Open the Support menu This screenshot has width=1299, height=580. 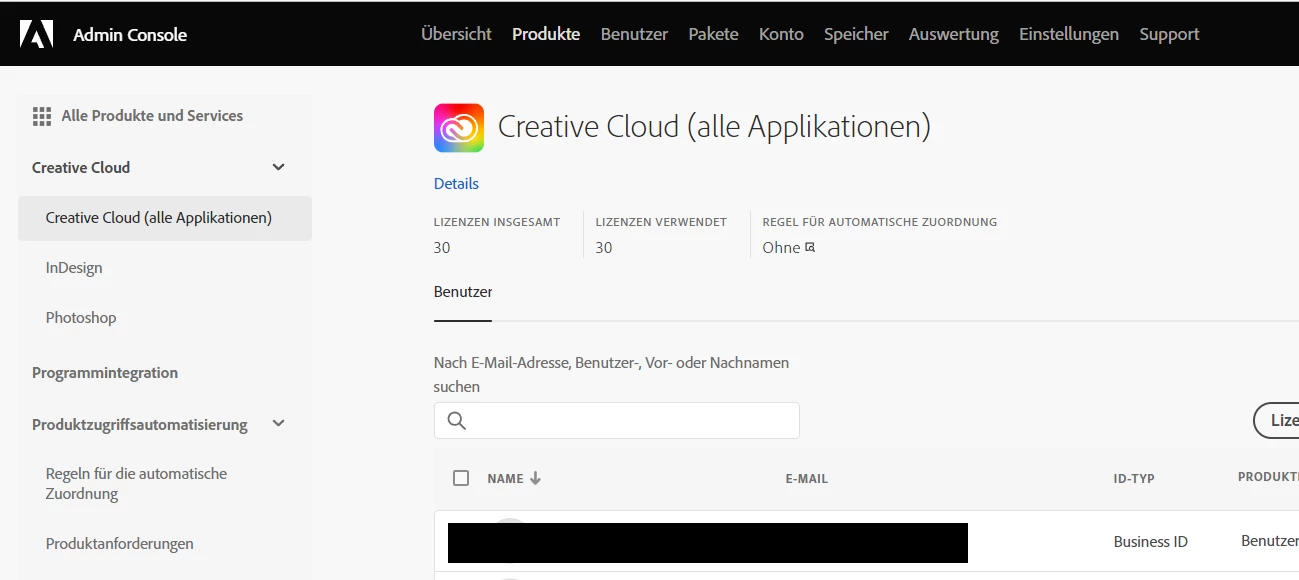point(1169,34)
